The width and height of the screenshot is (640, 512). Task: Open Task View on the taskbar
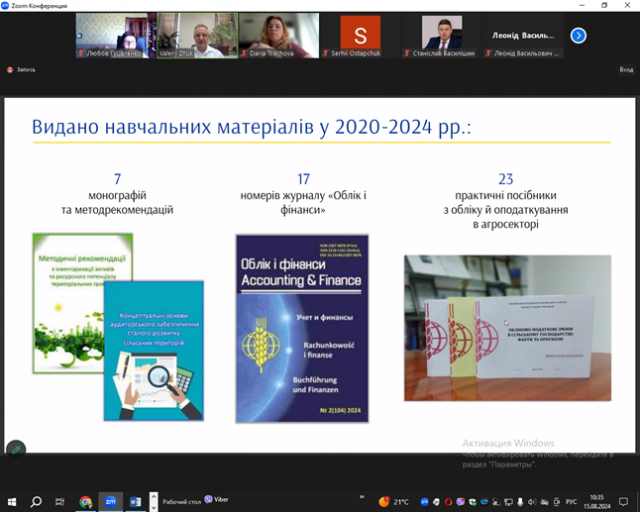tap(60, 501)
